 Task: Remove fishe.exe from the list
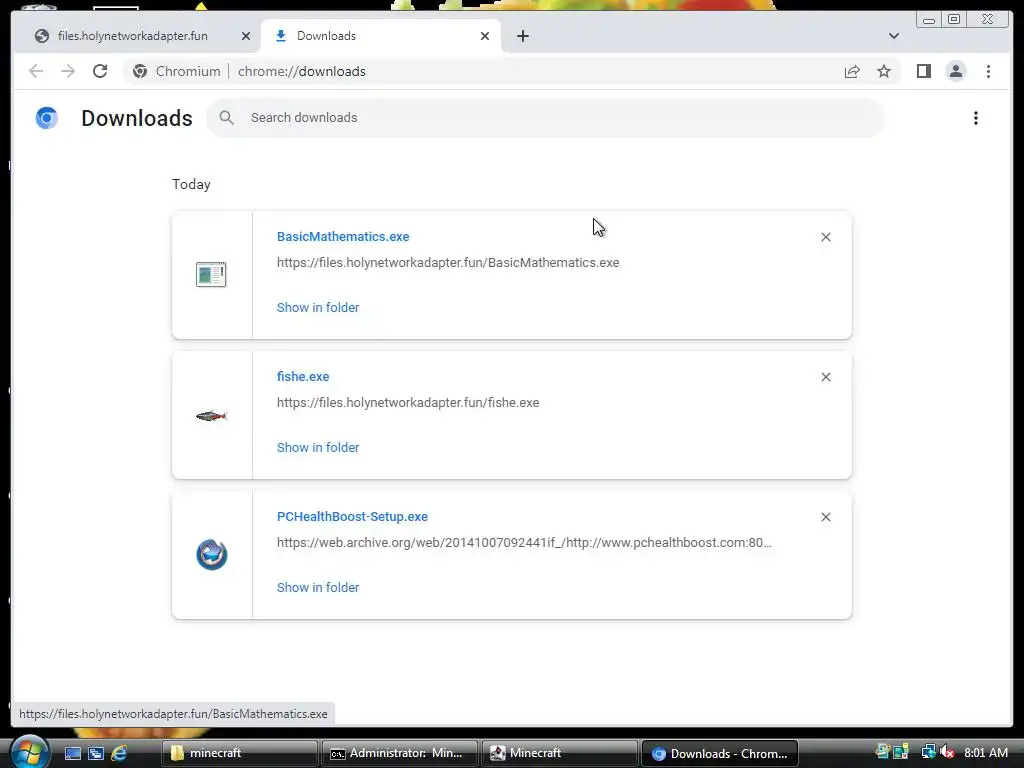[x=825, y=377]
